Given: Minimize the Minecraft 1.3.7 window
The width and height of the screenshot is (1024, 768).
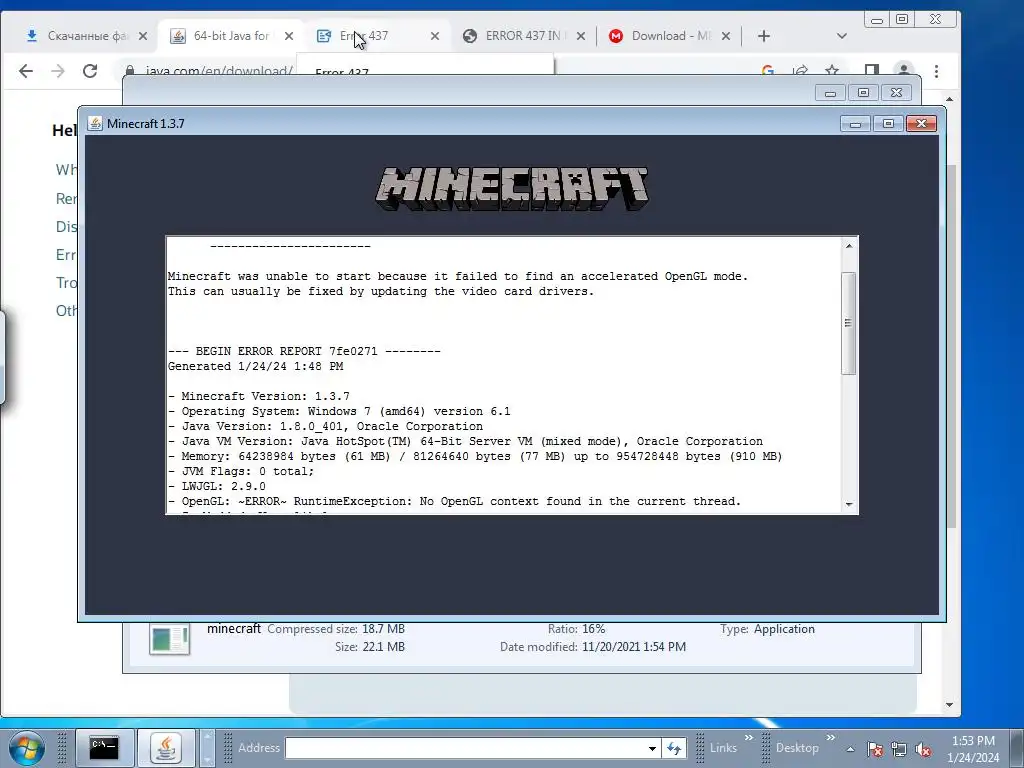Looking at the screenshot, I should coord(856,123).
